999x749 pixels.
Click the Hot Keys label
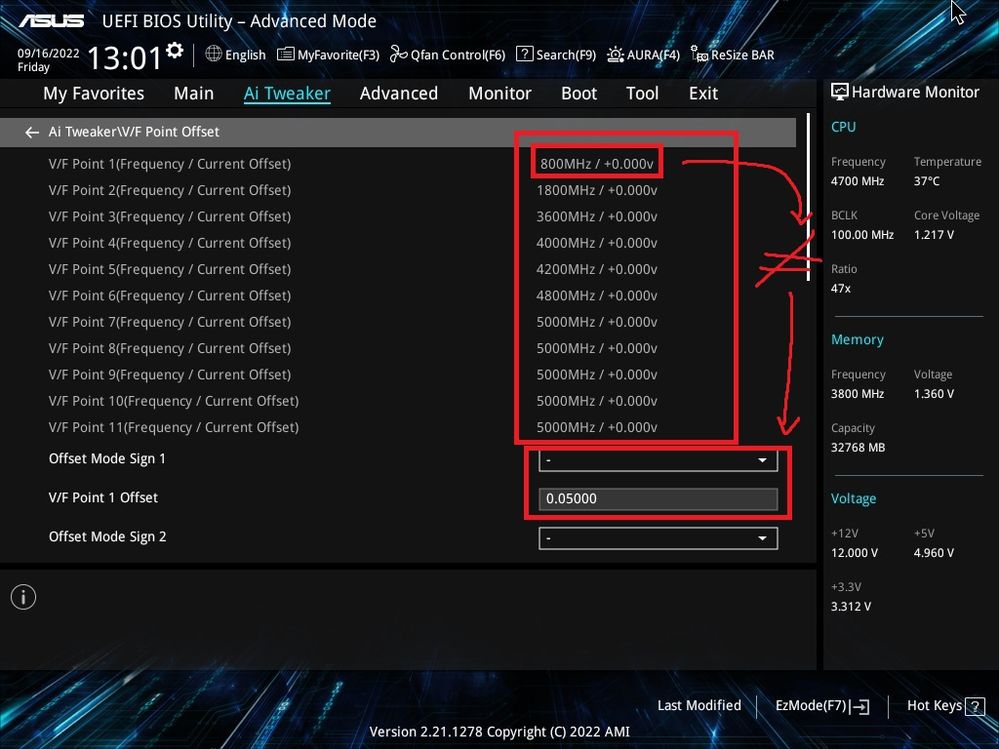(934, 706)
